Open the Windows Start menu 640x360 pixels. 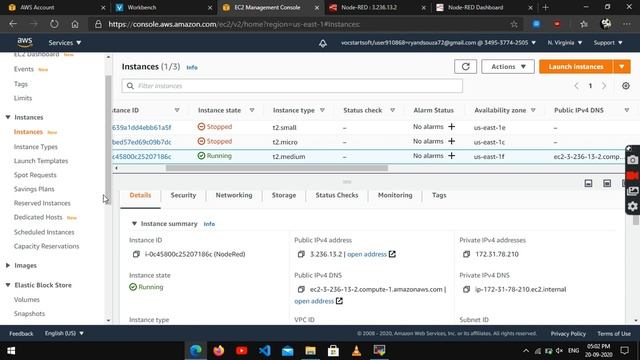click(x=11, y=351)
